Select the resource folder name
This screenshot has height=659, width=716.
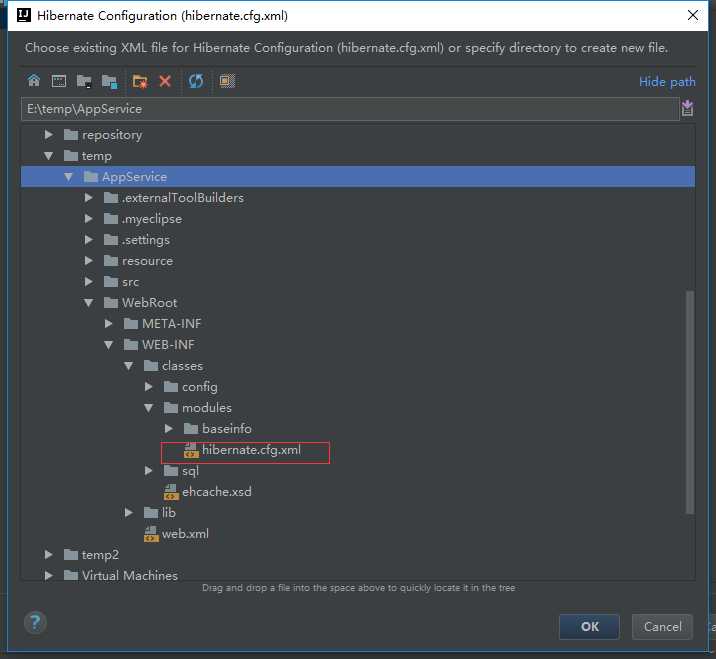[147, 261]
